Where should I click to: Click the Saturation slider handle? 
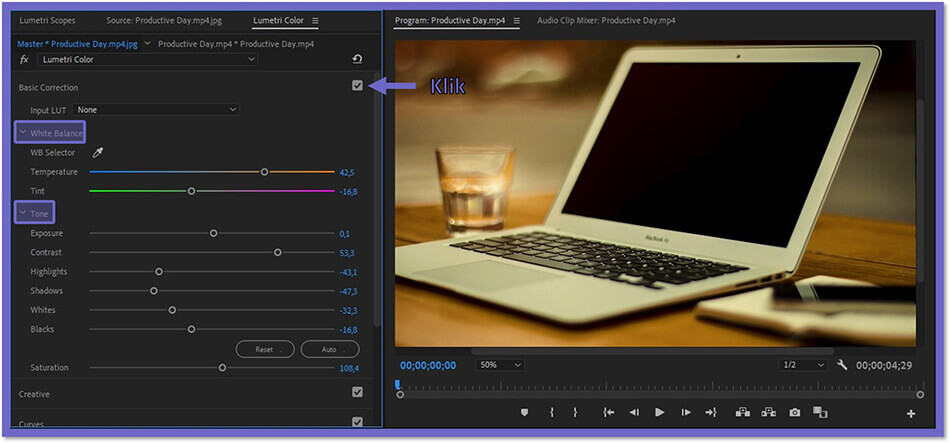[x=222, y=368]
